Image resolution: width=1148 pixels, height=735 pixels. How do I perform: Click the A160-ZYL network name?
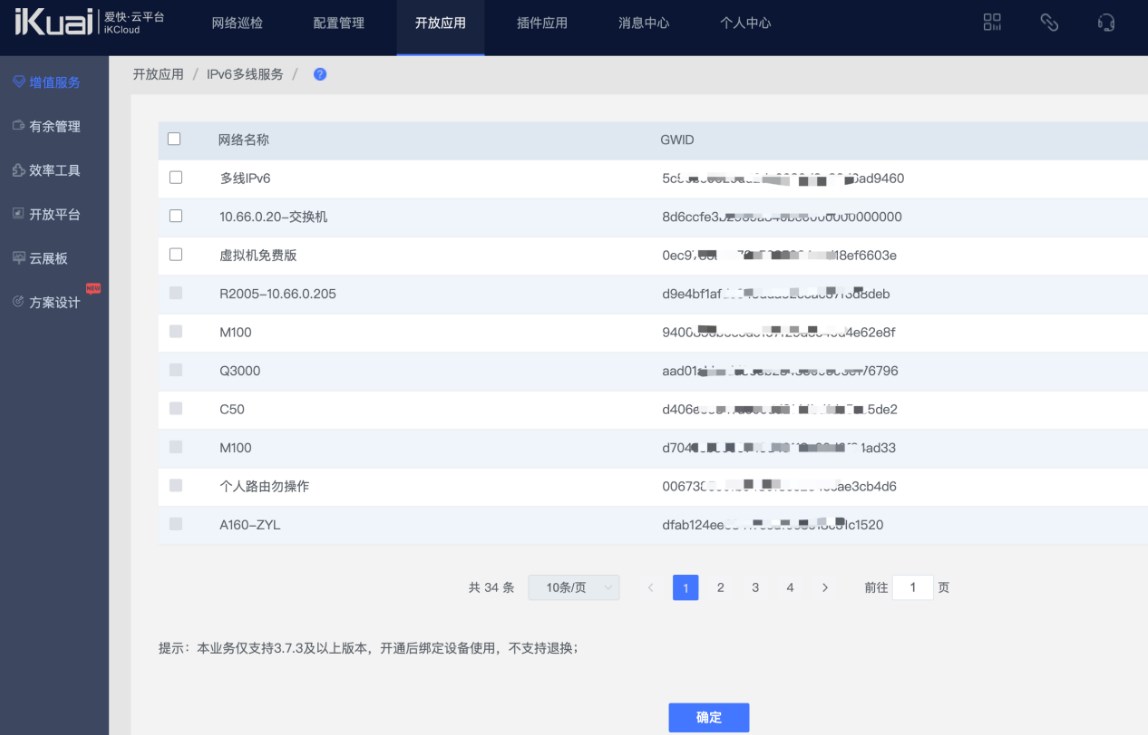click(250, 525)
